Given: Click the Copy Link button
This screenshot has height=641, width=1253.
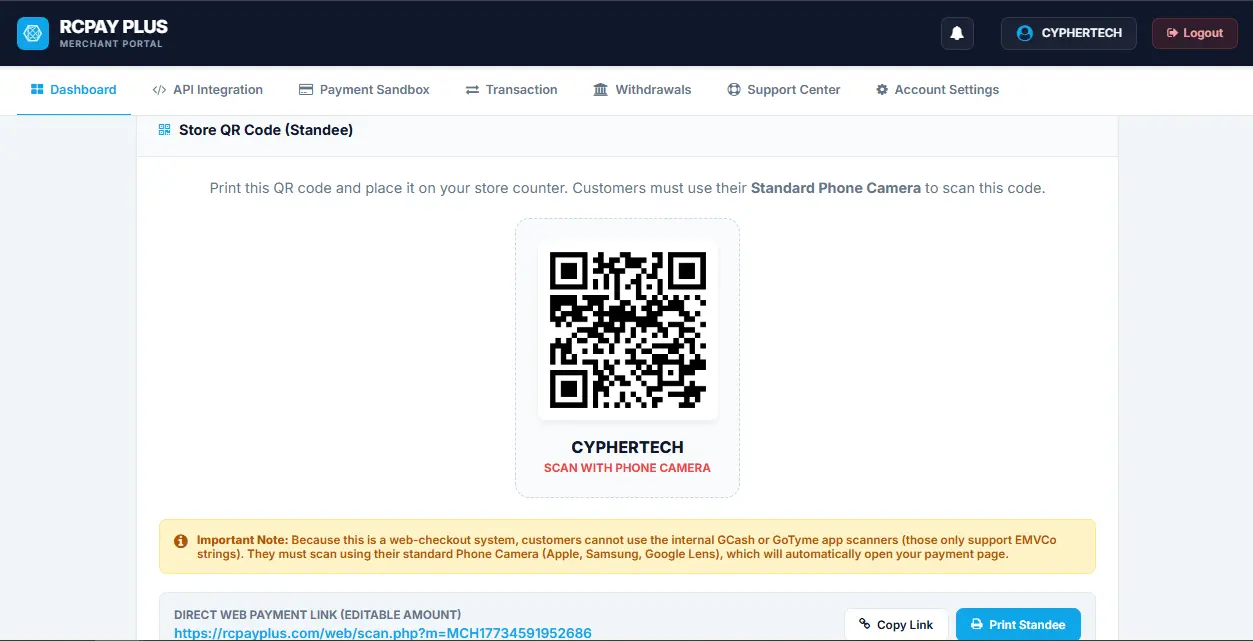Looking at the screenshot, I should pos(896,624).
